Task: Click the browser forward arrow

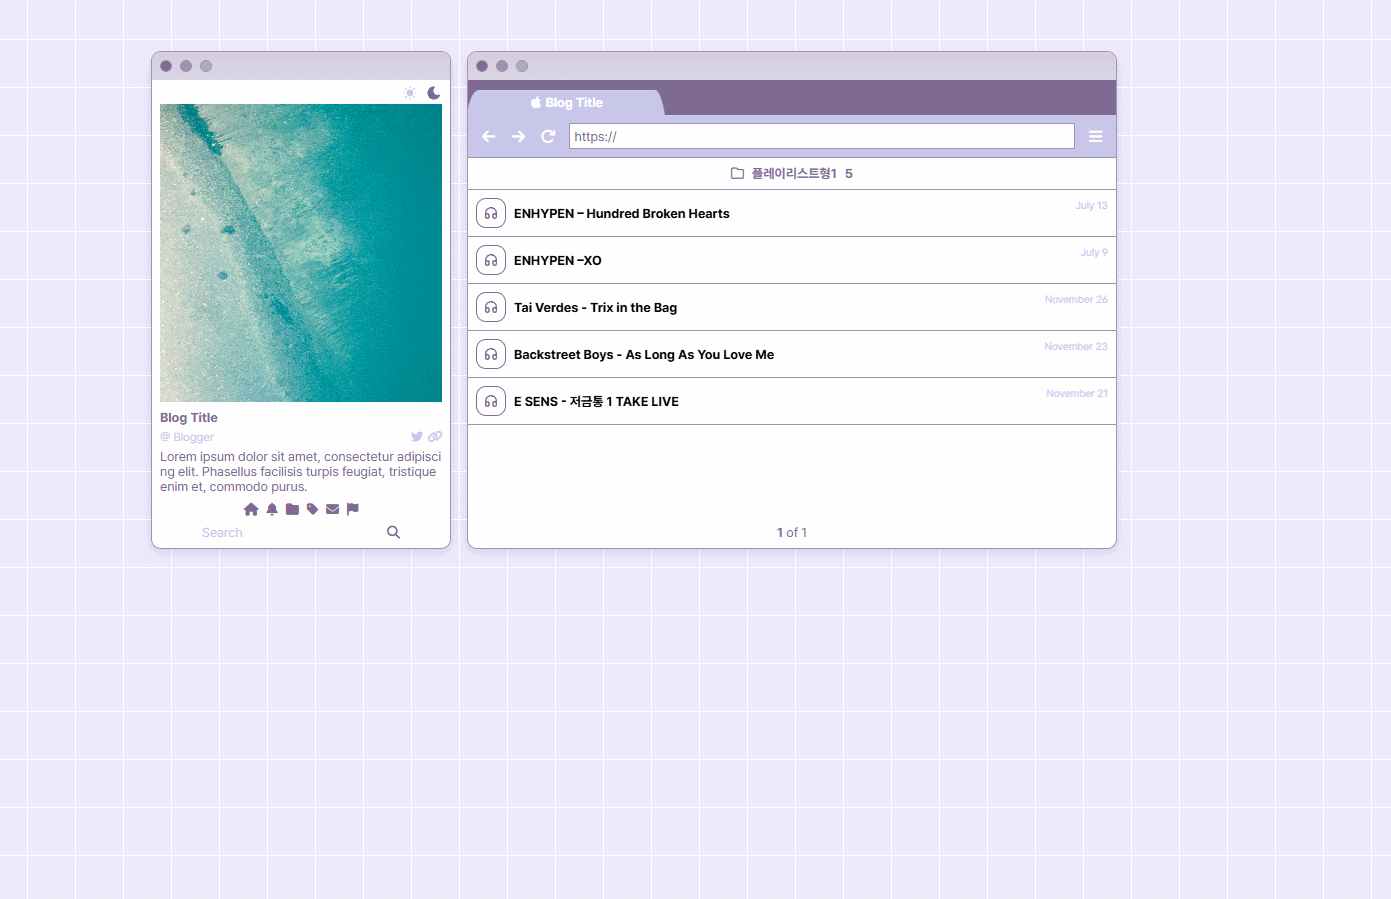Action: (x=518, y=136)
